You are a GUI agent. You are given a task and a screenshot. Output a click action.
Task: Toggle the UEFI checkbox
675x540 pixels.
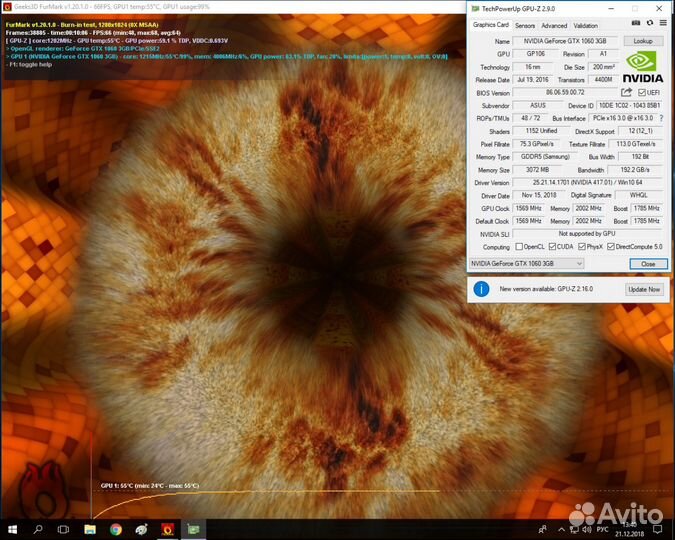[642, 93]
